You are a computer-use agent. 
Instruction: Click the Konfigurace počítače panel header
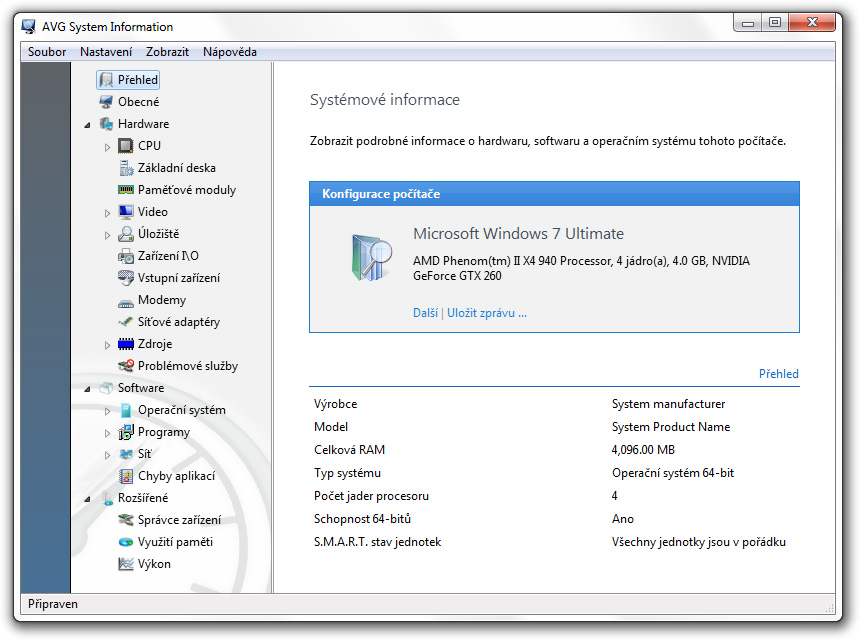pyautogui.click(x=554, y=194)
